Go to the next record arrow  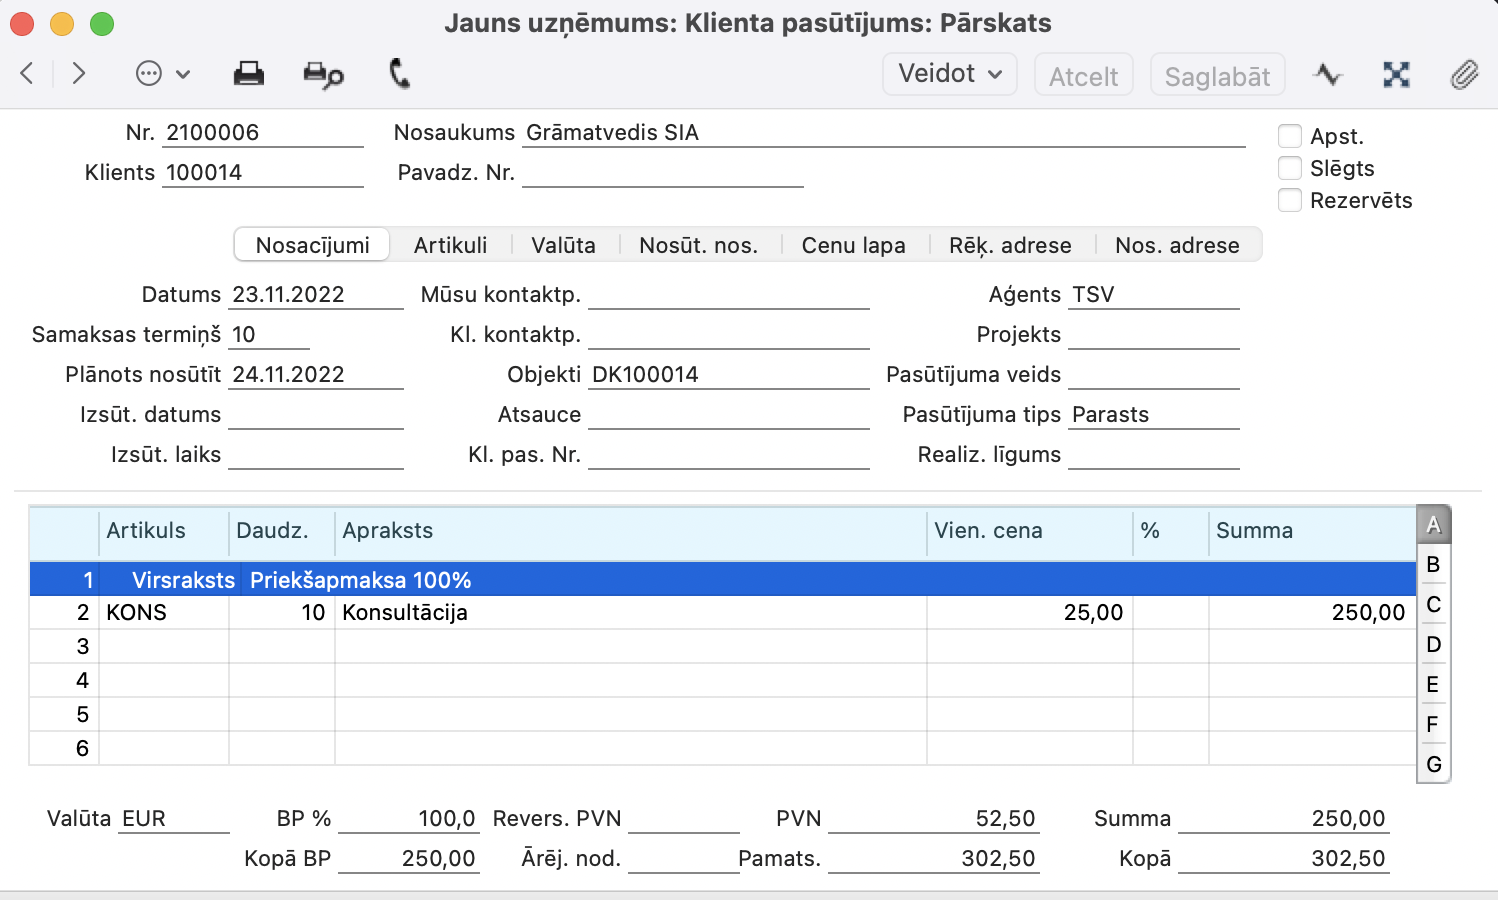tap(79, 73)
